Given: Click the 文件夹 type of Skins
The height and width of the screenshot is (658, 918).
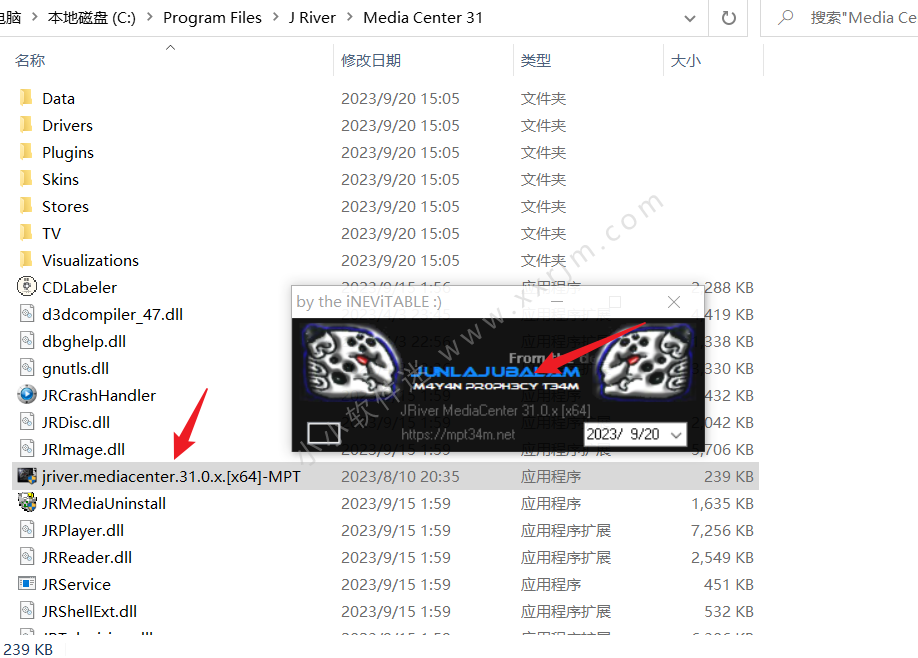Looking at the screenshot, I should click(543, 179).
